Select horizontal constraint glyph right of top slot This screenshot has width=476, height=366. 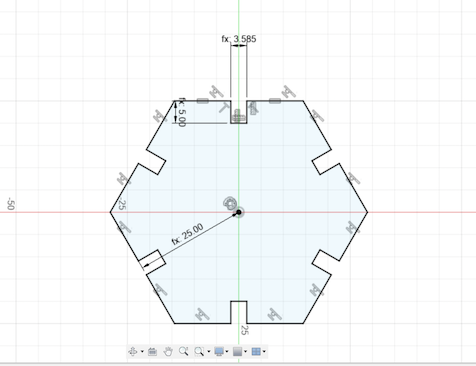[275, 101]
